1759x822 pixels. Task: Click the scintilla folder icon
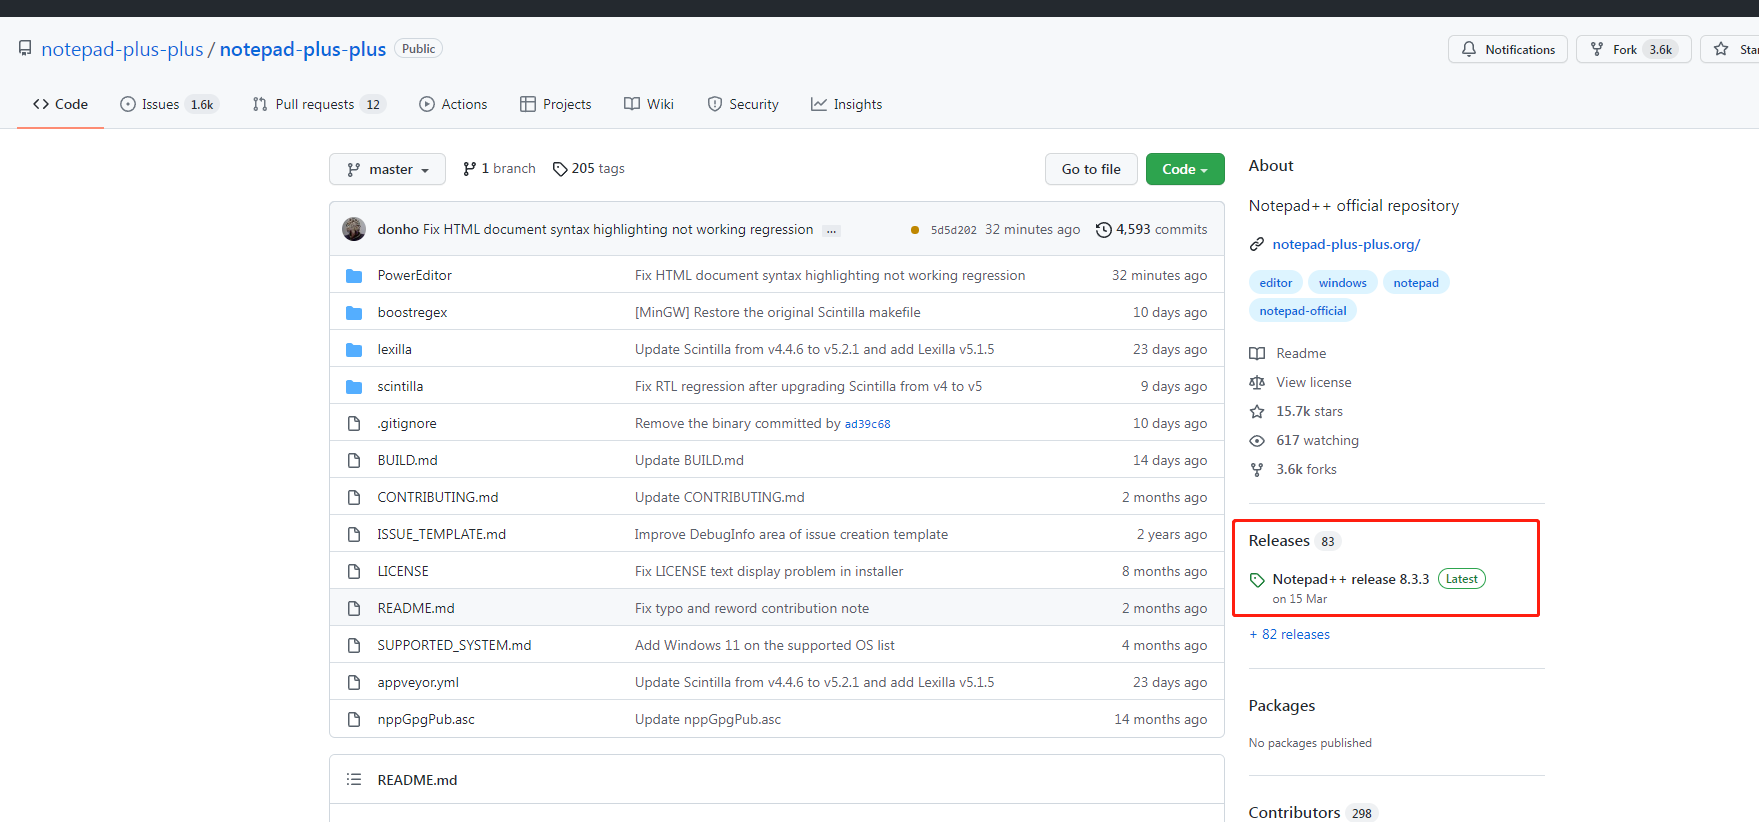click(354, 386)
